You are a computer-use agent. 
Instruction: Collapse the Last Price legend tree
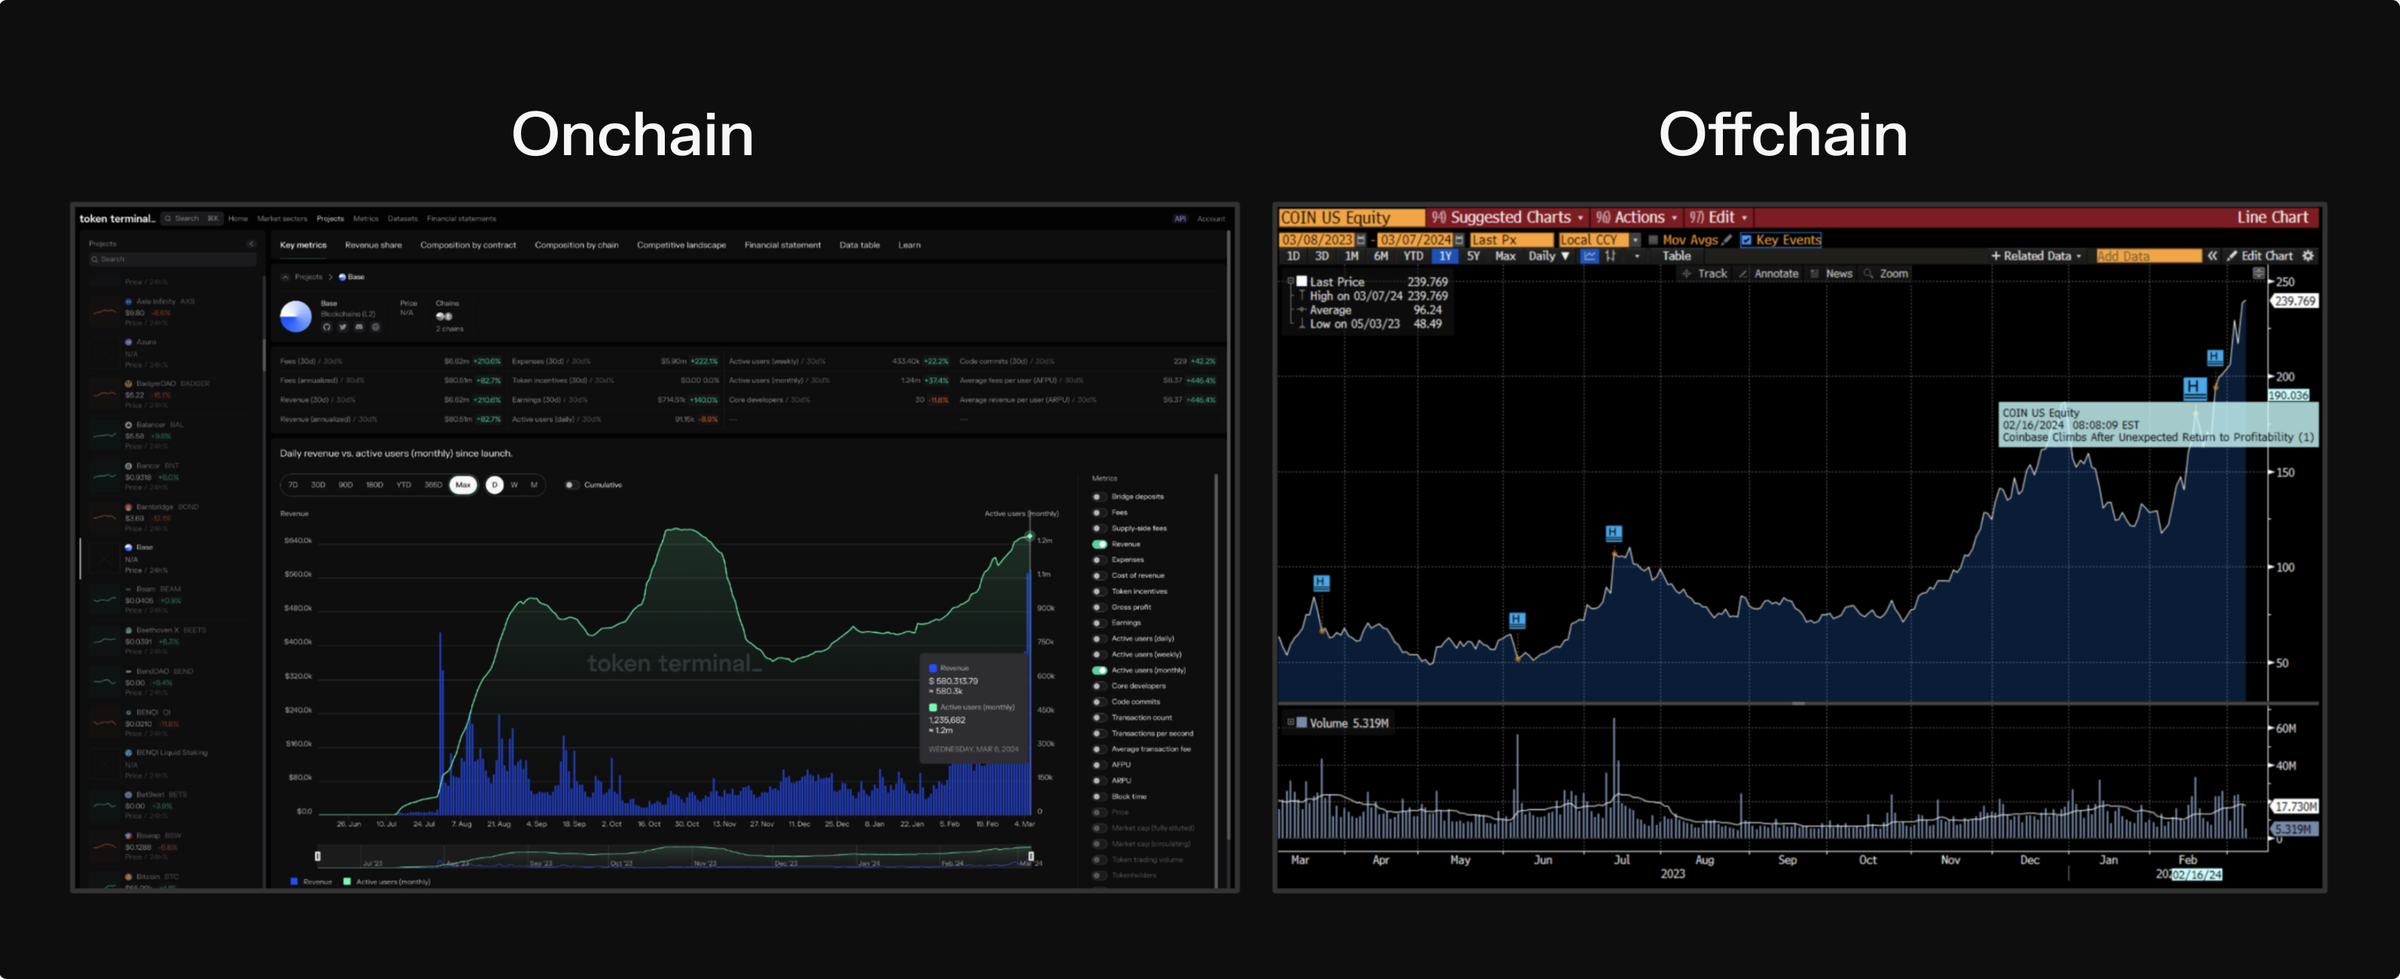pyautogui.click(x=1290, y=282)
